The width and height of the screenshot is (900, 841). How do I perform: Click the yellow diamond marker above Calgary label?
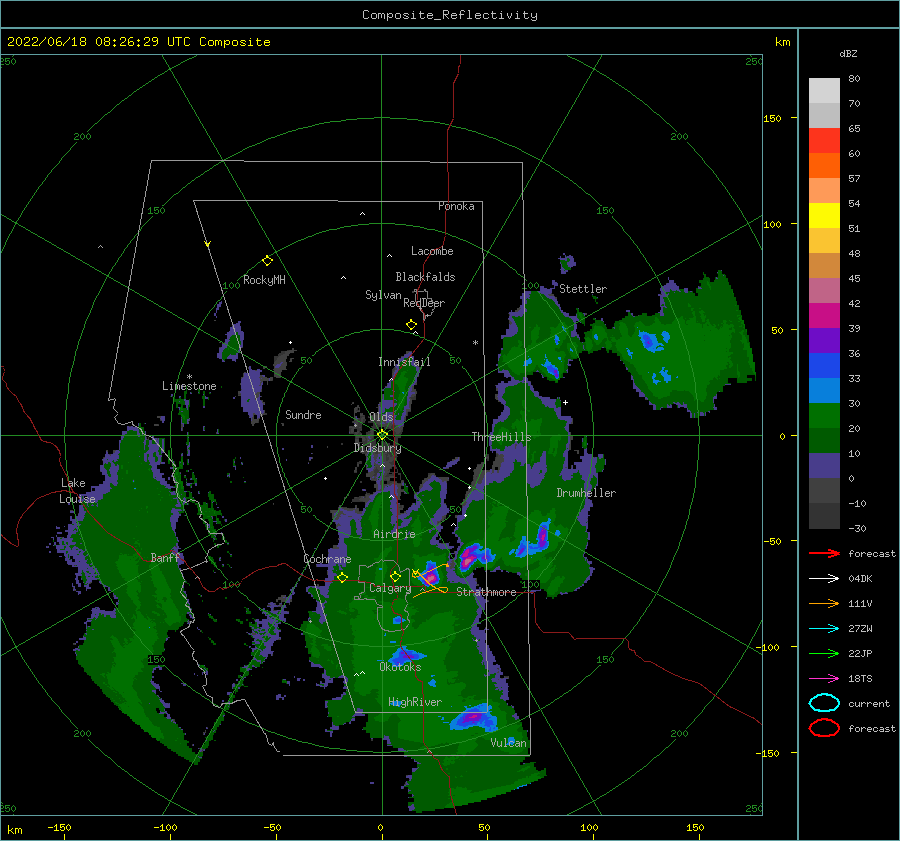(x=395, y=576)
